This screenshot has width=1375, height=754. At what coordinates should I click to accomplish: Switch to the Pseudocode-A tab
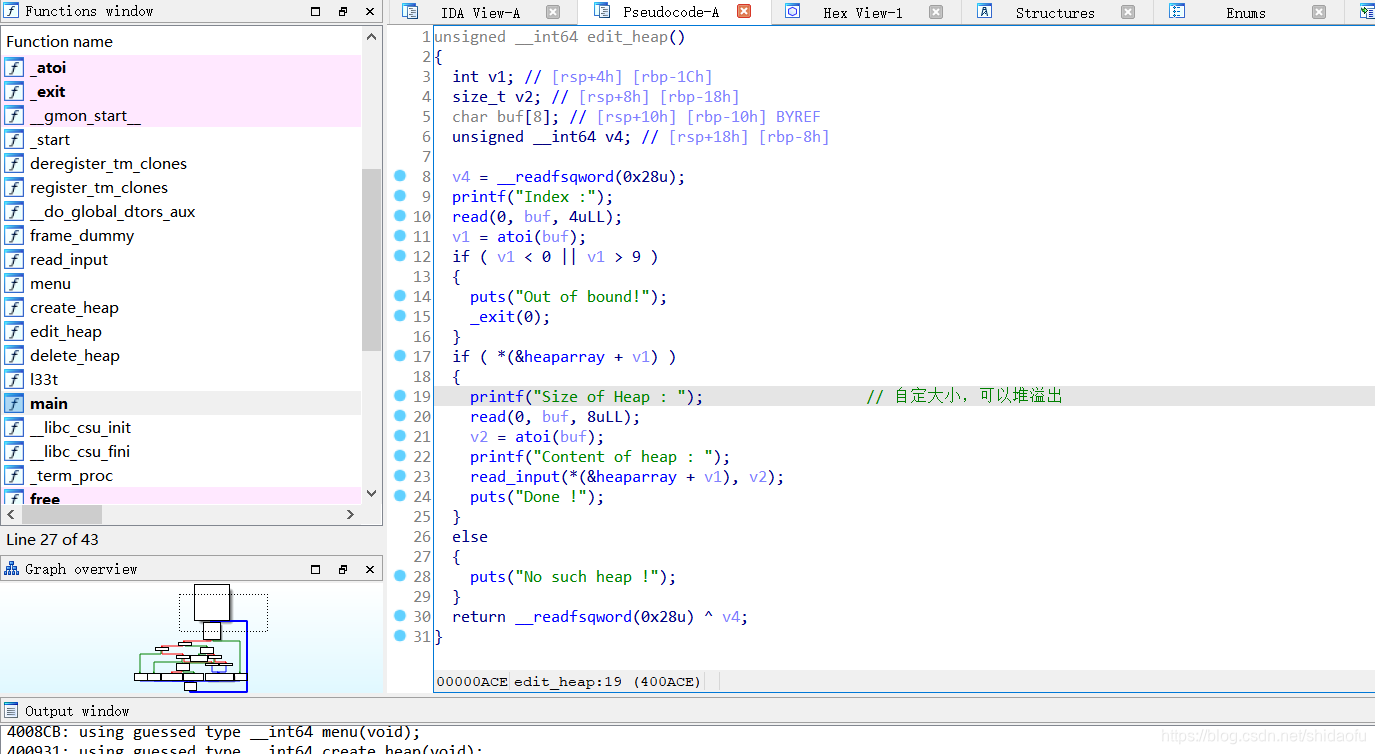pyautogui.click(x=671, y=13)
